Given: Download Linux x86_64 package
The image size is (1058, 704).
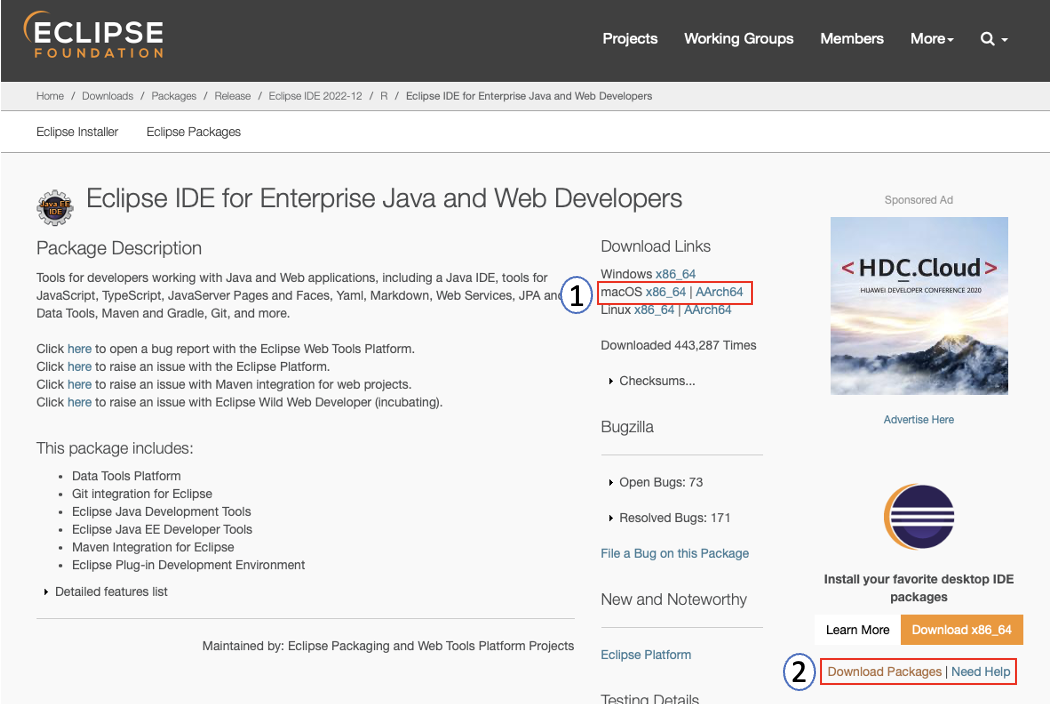Looking at the screenshot, I should 654,310.
